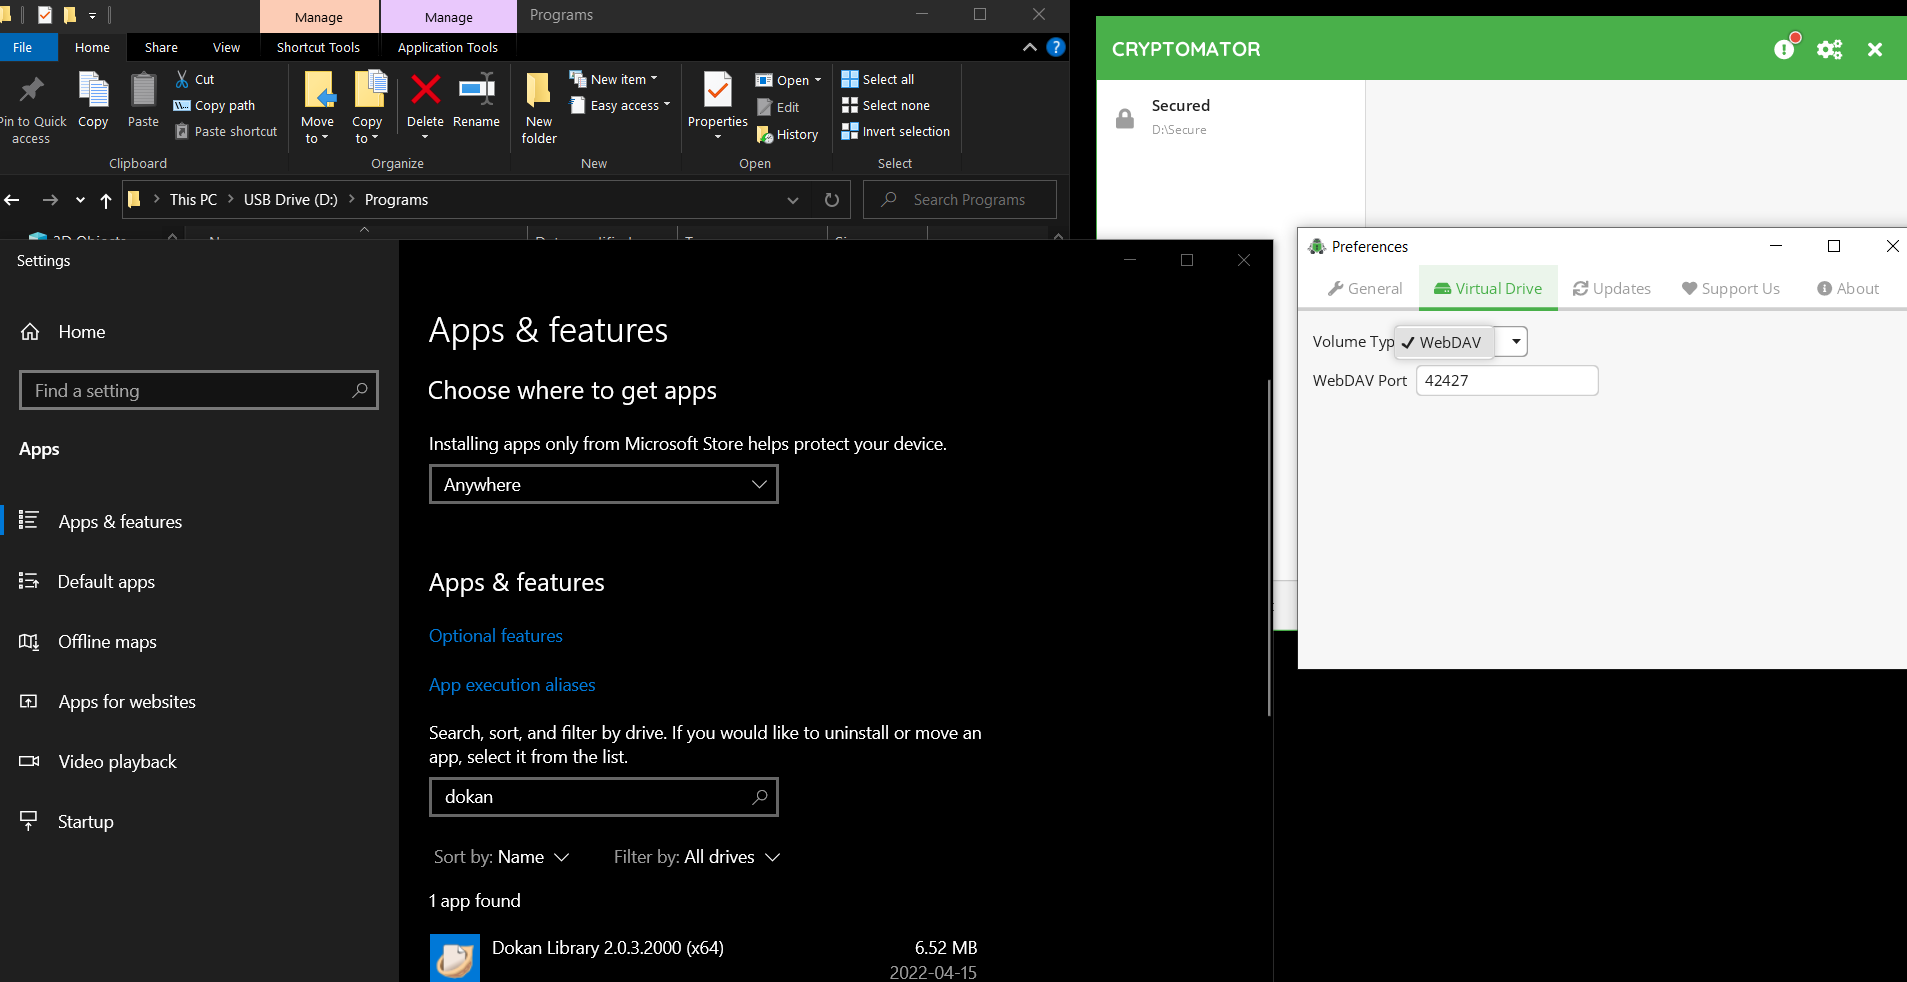
Task: Click the Explorer help question mark icon
Action: (1055, 47)
